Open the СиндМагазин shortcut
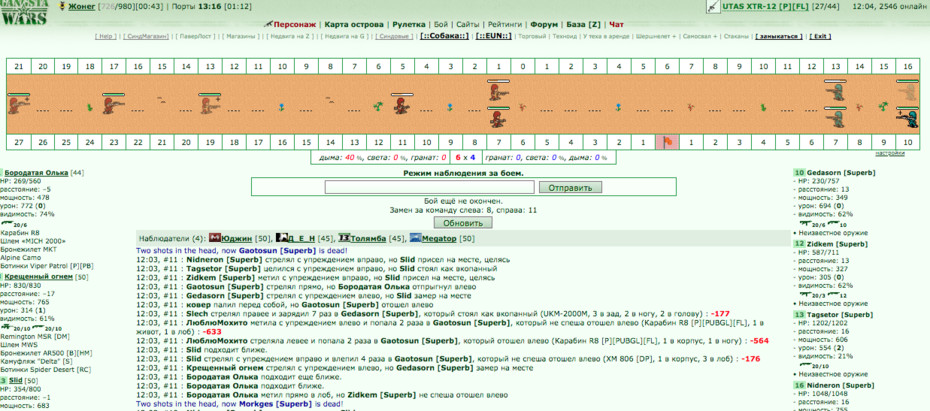Screen dimensions: 930x411 pos(146,36)
